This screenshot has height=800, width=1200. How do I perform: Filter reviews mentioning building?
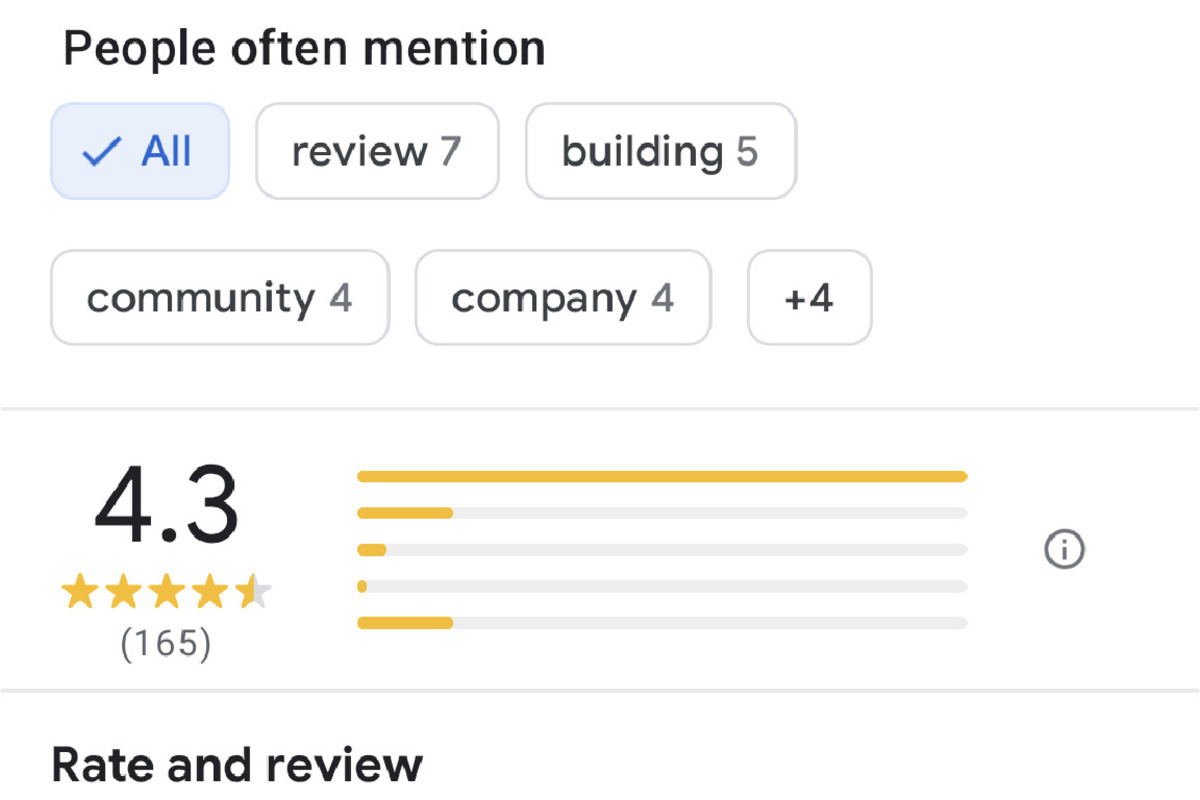pos(661,151)
